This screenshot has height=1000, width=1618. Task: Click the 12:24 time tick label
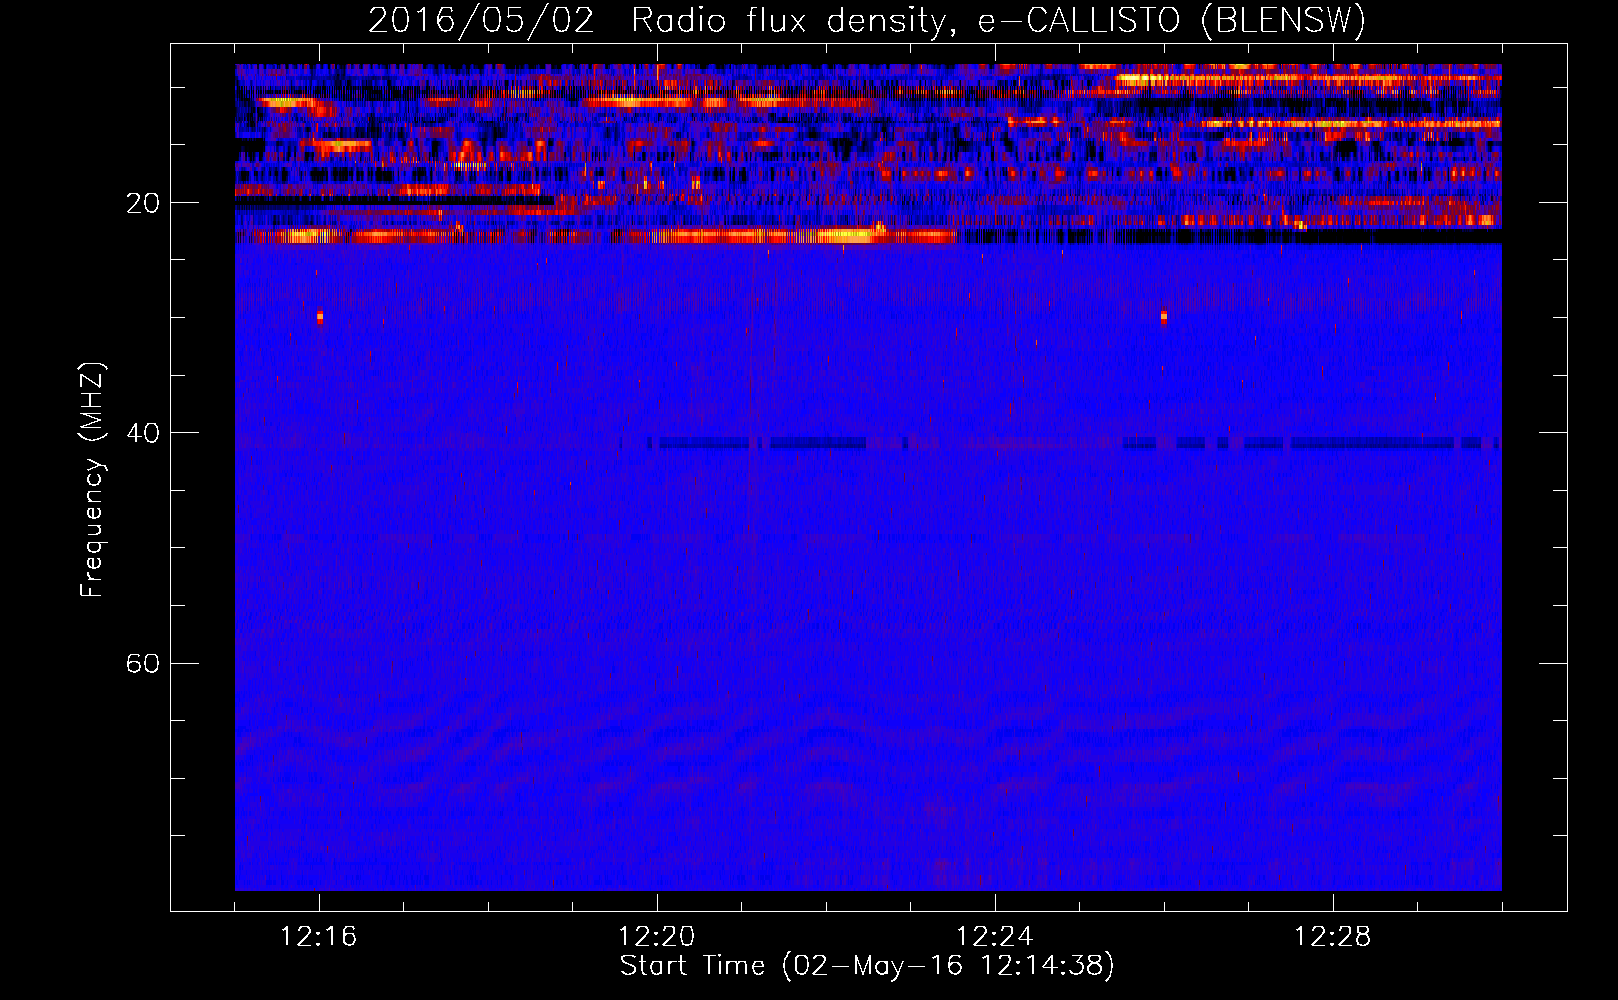995,937
